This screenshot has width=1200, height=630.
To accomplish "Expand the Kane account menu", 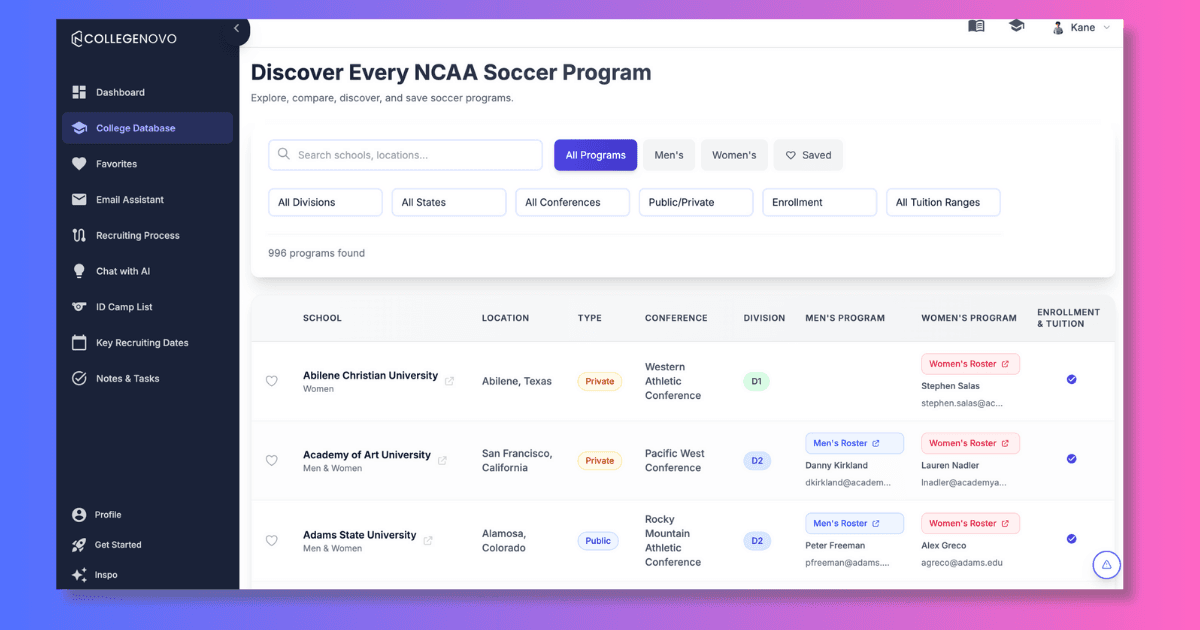I will (x=1082, y=27).
